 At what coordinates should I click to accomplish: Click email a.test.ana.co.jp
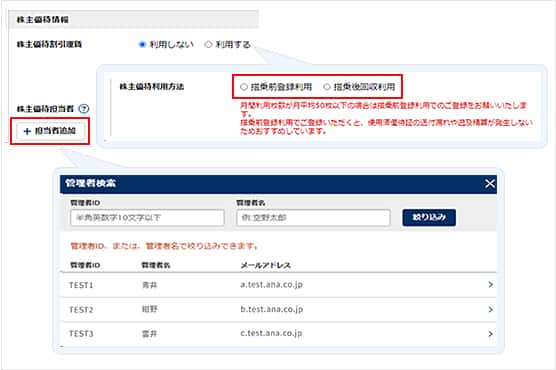pos(272,285)
